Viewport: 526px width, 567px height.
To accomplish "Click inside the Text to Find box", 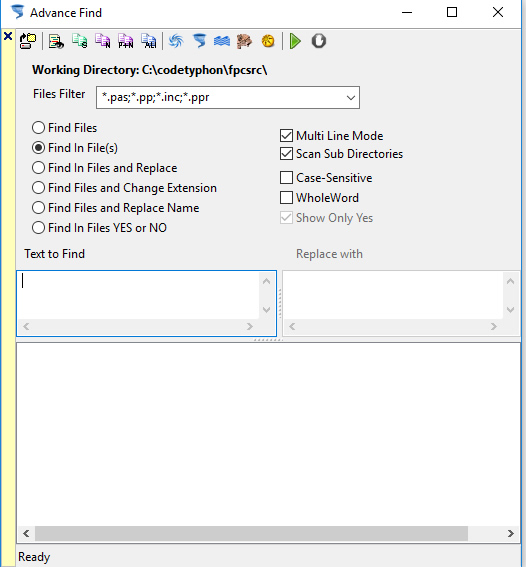I will click(139, 295).
